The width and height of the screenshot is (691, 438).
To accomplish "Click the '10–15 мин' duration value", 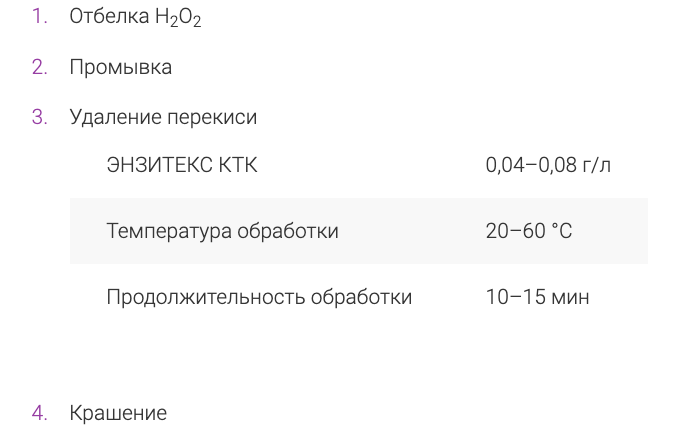I will coord(537,297).
